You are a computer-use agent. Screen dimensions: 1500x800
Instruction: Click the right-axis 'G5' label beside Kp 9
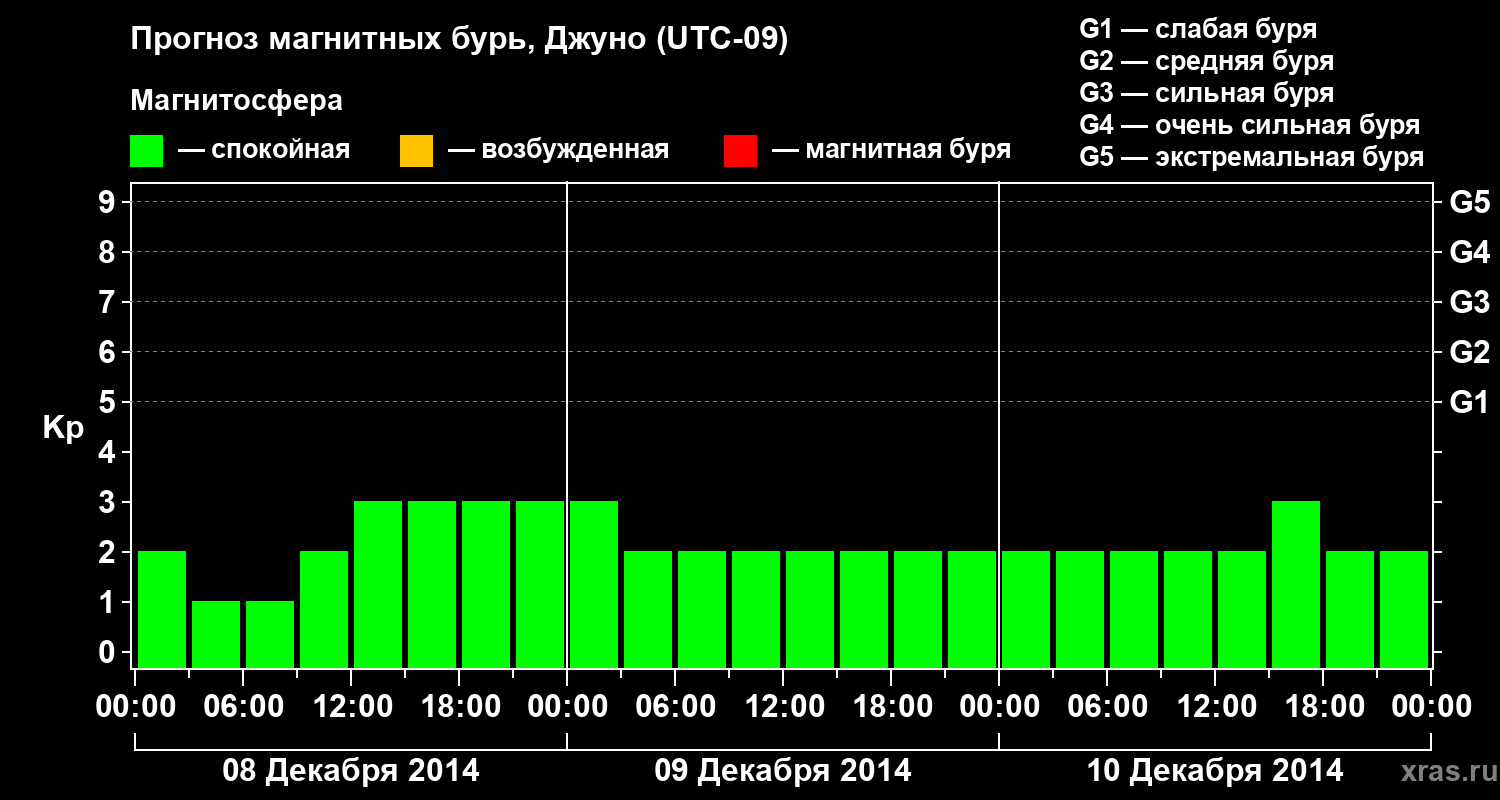coord(1470,202)
